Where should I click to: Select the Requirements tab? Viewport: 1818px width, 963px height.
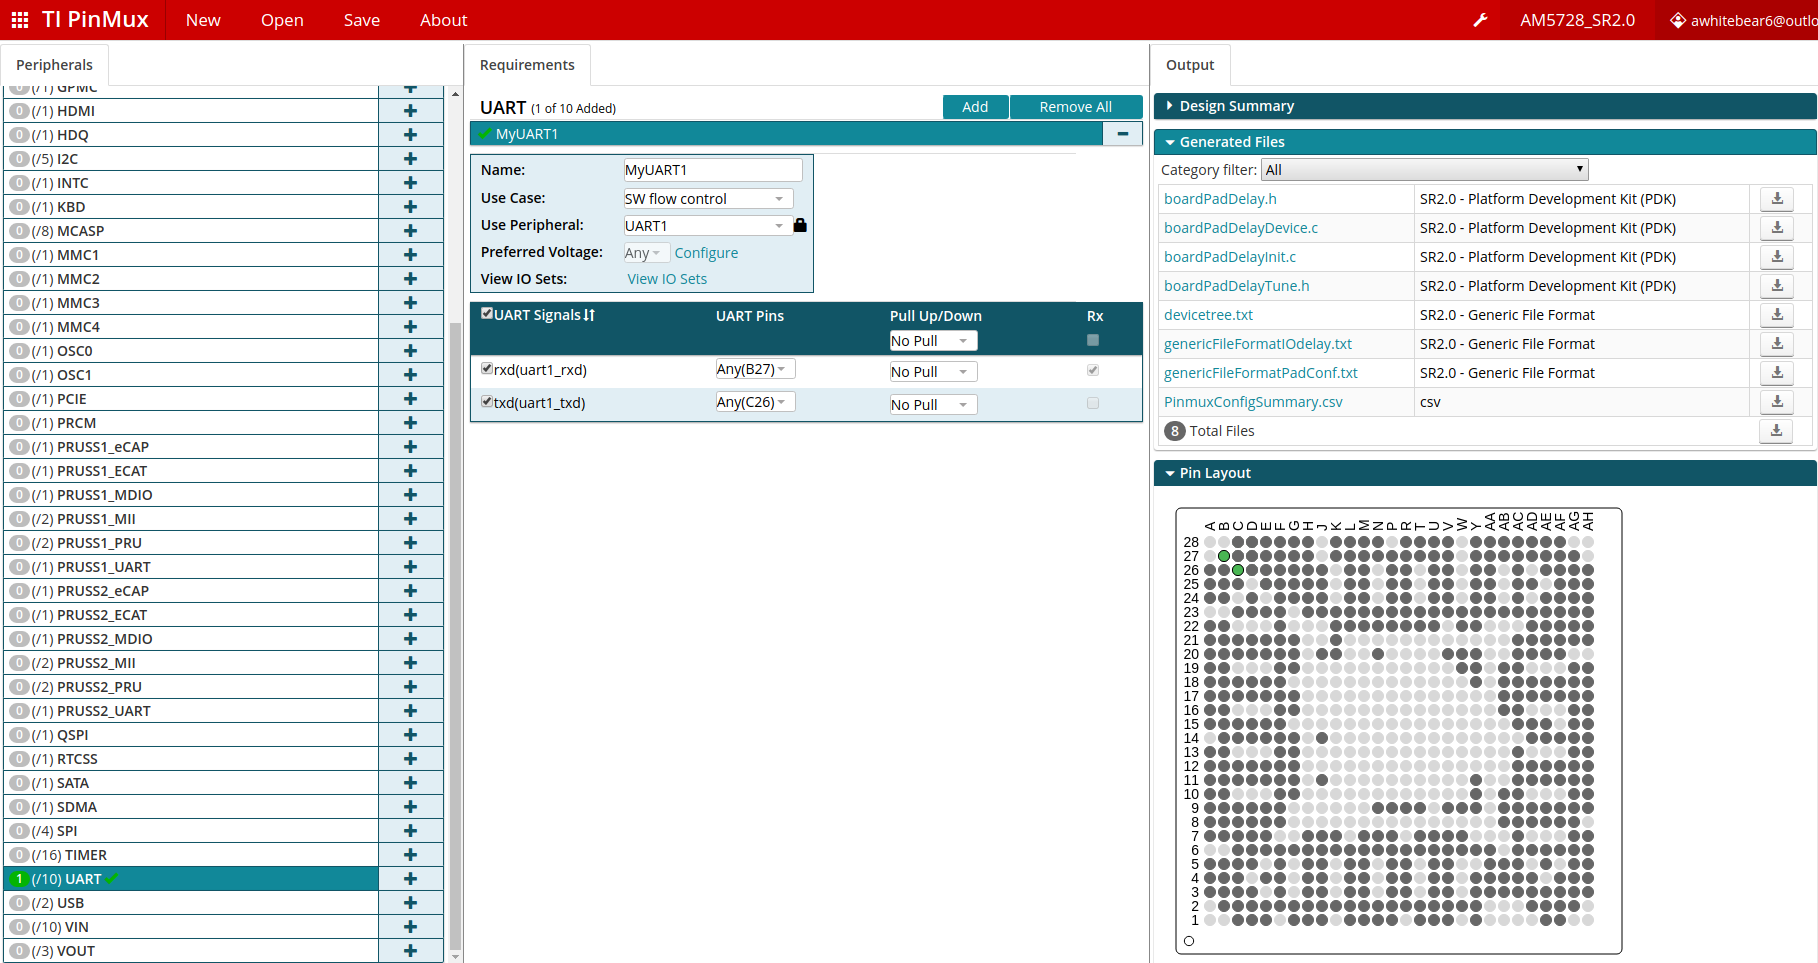[527, 65]
